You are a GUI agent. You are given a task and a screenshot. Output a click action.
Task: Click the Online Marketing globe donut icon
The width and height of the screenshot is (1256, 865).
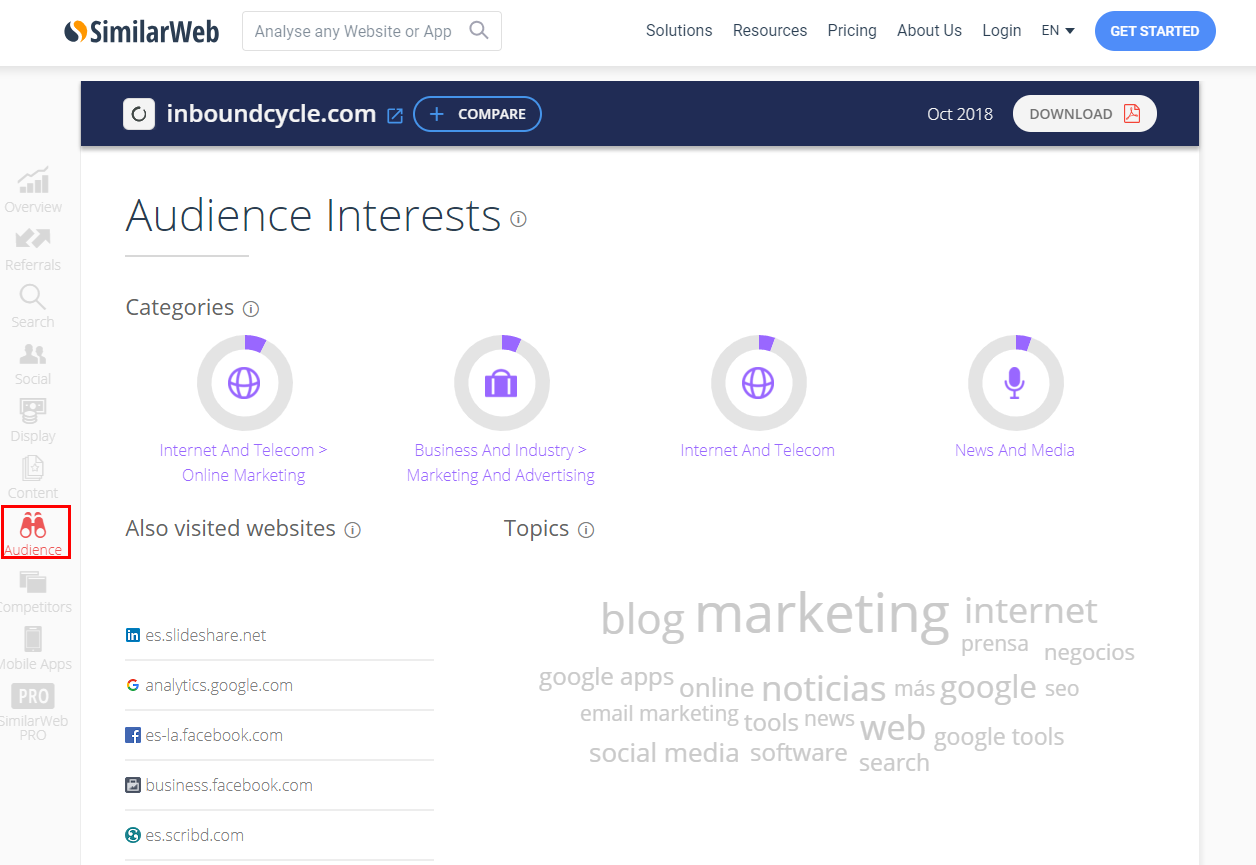(244, 383)
